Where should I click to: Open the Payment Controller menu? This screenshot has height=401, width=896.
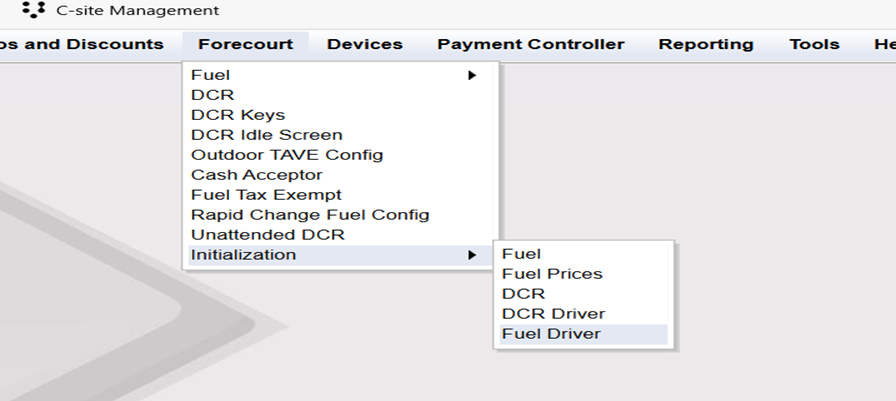pos(530,45)
